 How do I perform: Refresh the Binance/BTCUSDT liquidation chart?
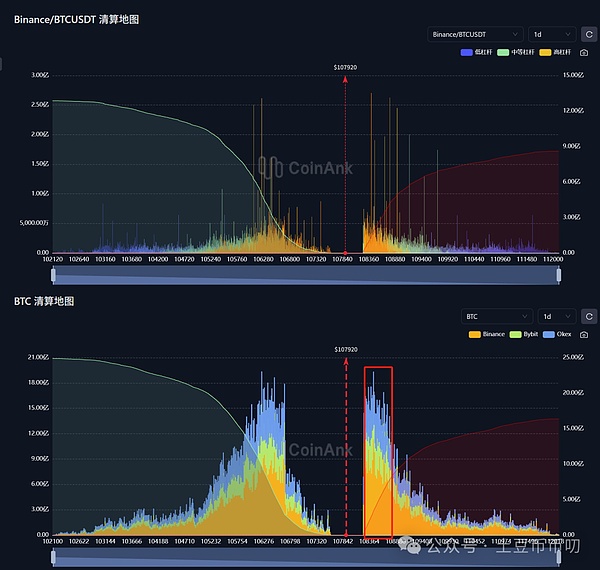pyautogui.click(x=589, y=34)
